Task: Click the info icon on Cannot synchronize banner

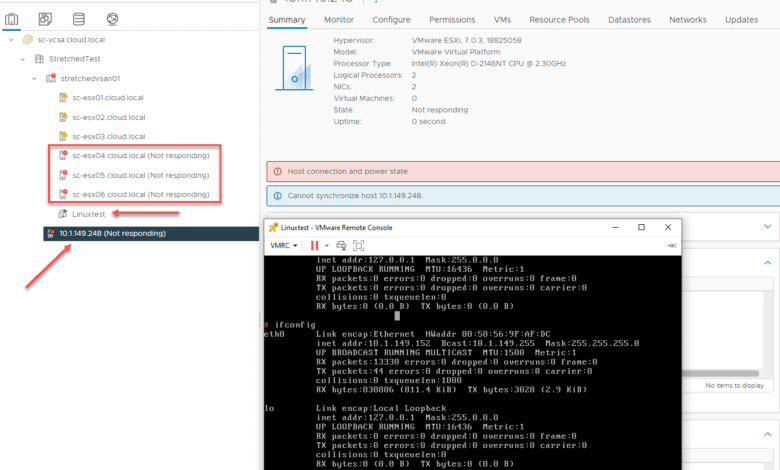Action: (x=278, y=196)
